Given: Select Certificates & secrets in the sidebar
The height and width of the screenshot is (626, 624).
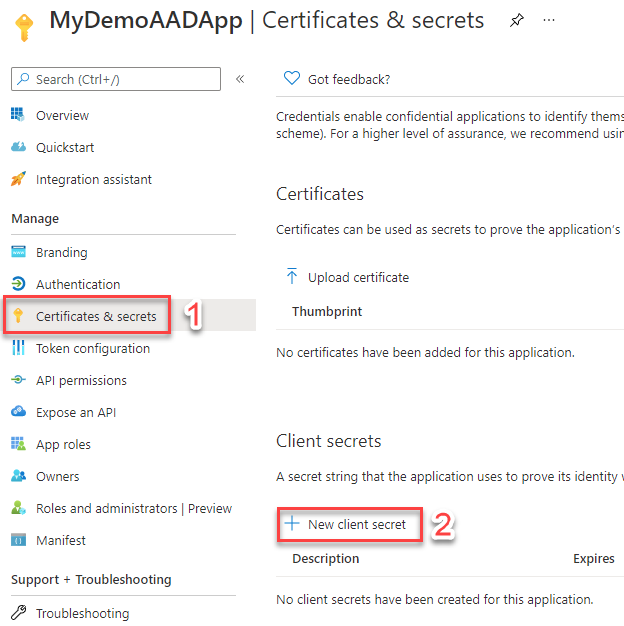Looking at the screenshot, I should 96,316.
